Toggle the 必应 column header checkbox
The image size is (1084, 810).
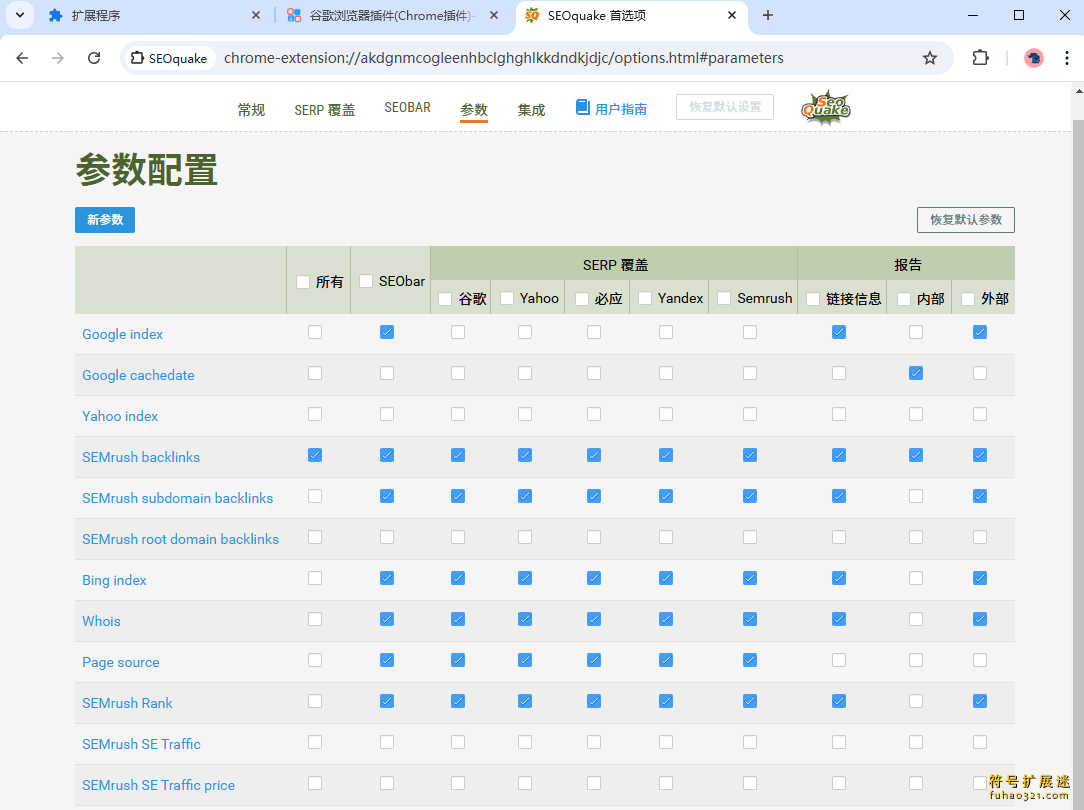coord(582,299)
